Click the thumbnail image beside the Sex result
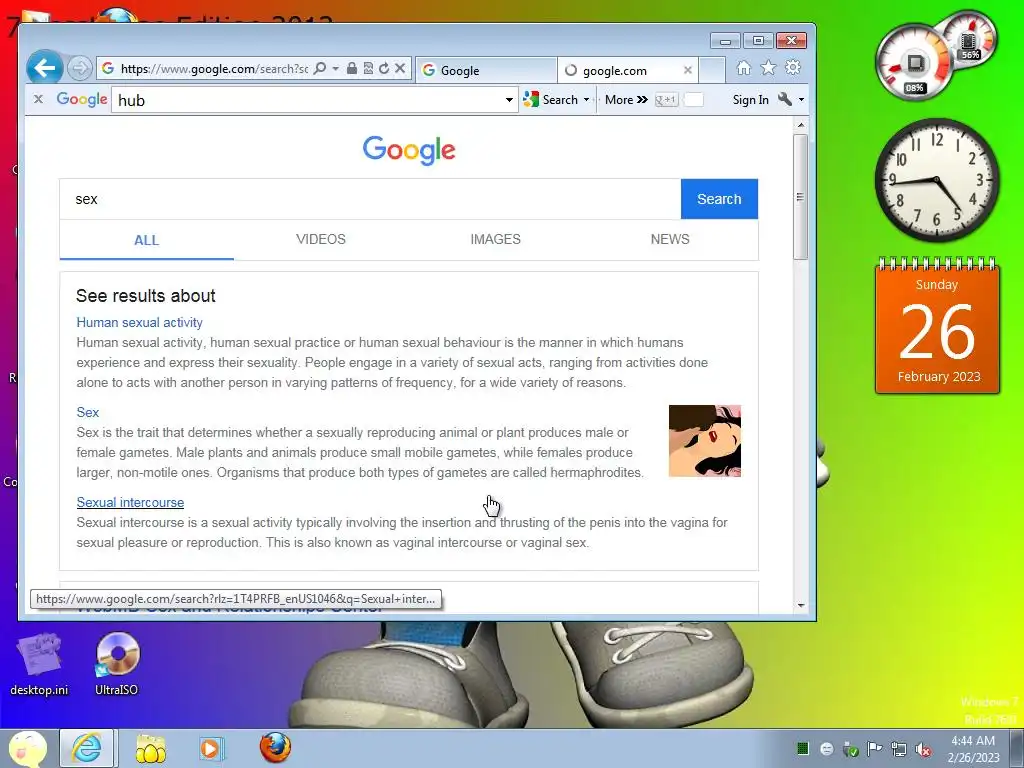Screen dimensions: 1024x768 click(x=705, y=441)
